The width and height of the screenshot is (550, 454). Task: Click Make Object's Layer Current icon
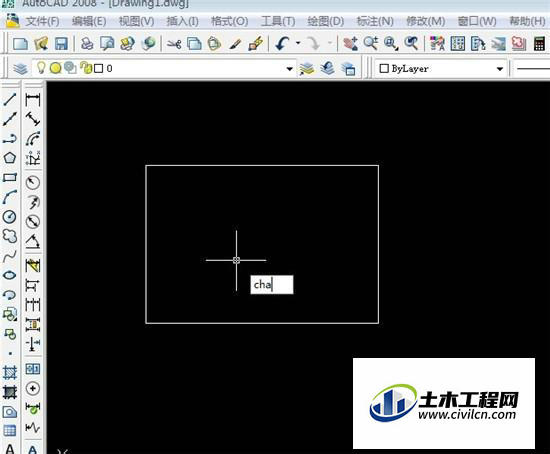(307, 69)
